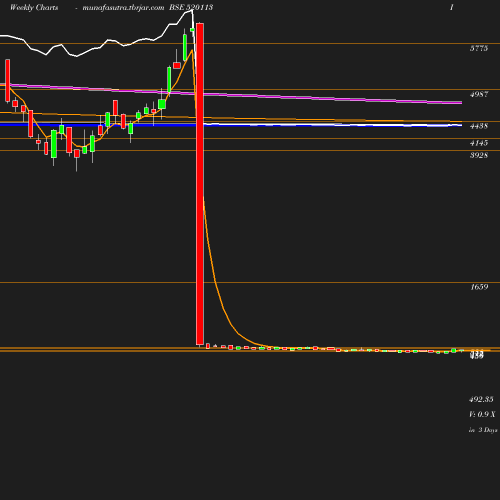
Task: Click the "Weekly Charts" title text
Action: [34, 7]
